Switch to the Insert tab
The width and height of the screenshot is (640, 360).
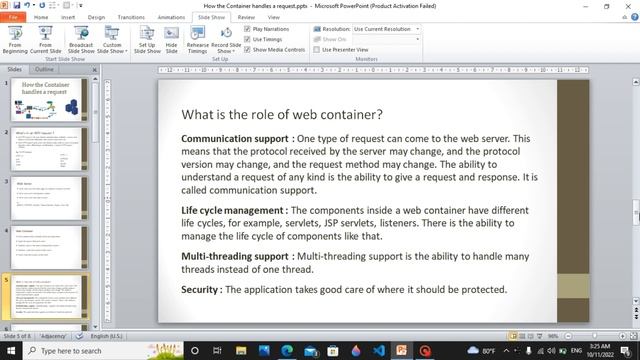coord(68,17)
